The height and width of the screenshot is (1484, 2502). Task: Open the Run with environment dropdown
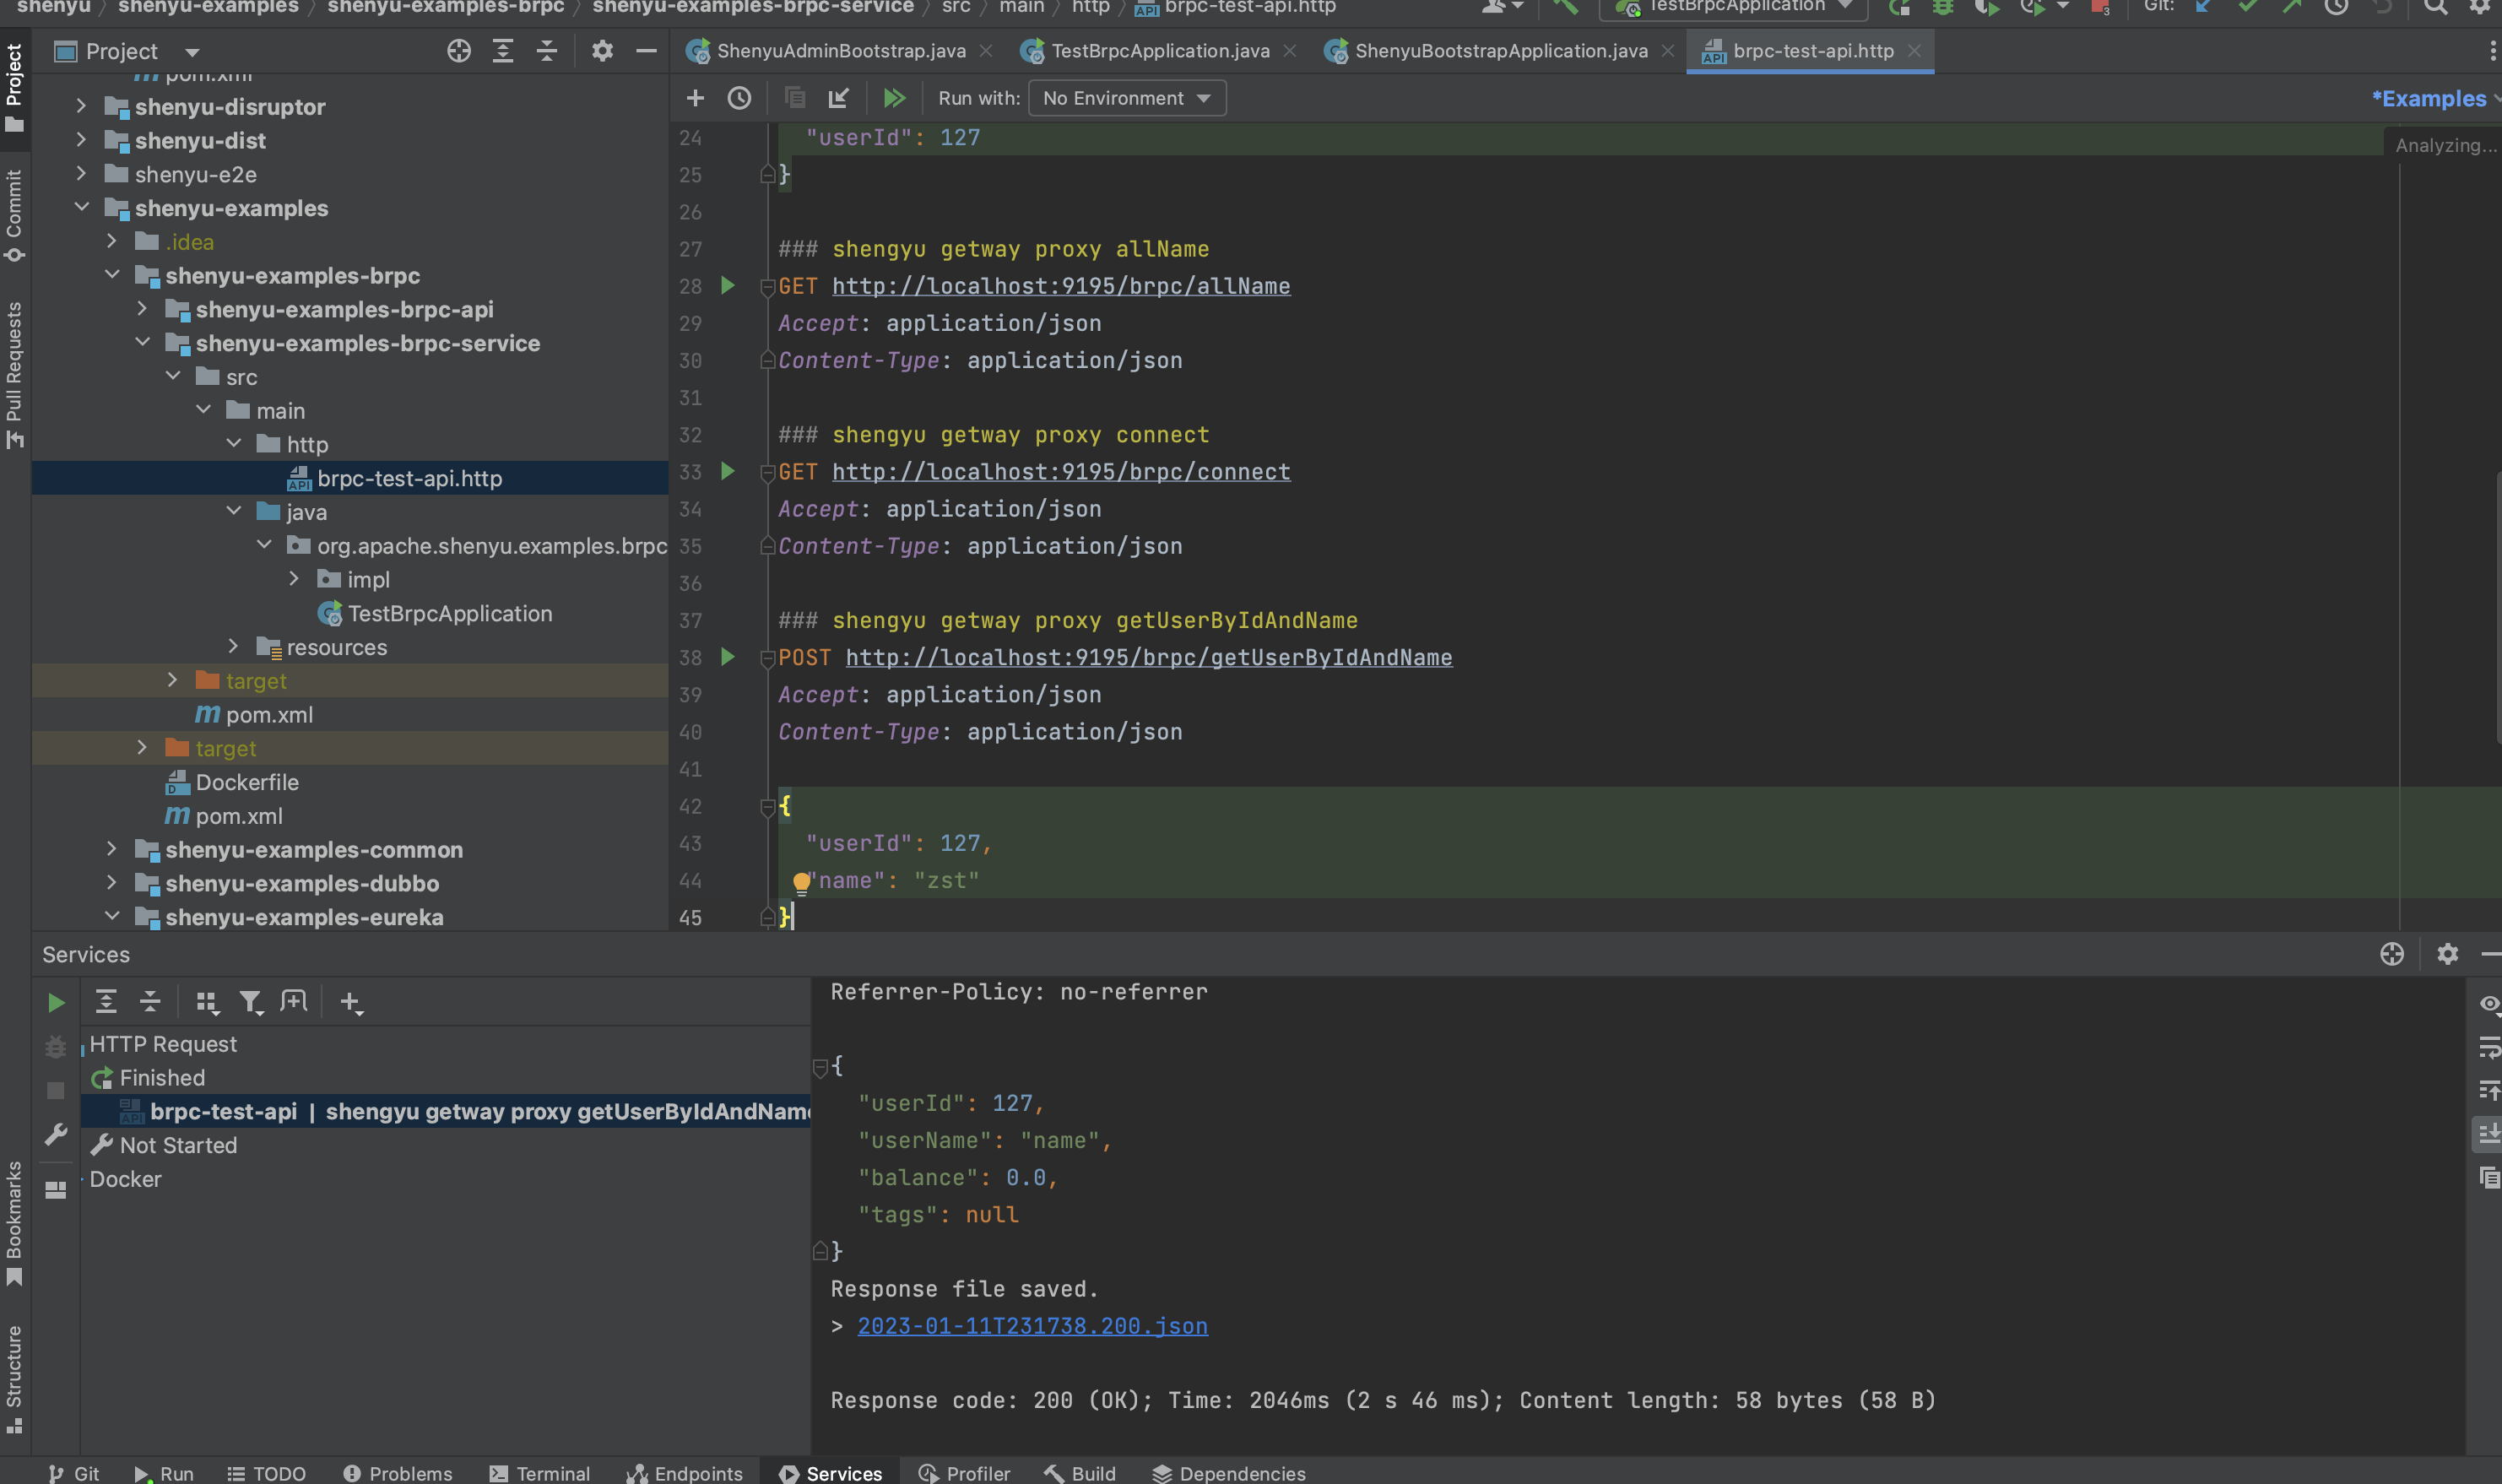pos(1126,98)
